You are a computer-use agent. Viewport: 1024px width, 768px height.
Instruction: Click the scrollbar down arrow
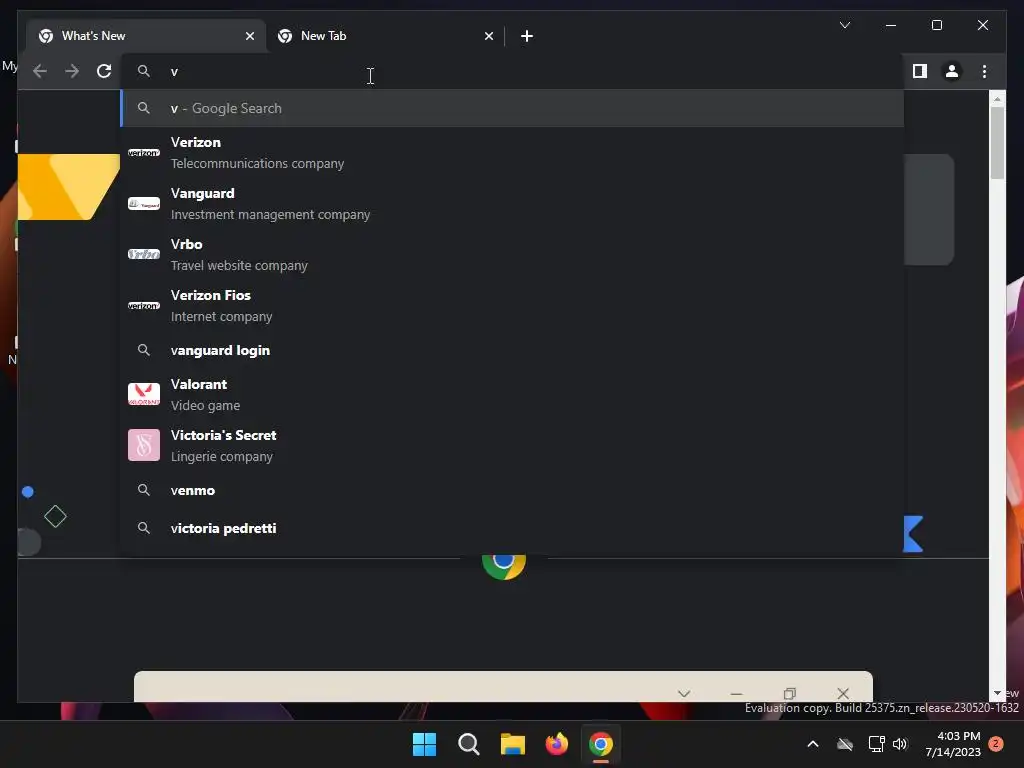[997, 694]
